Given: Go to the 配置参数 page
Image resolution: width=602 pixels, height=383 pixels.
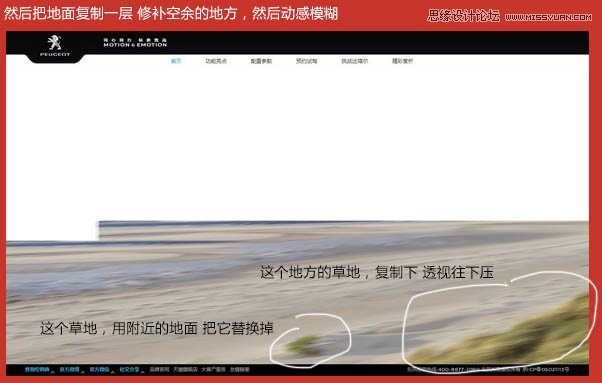Looking at the screenshot, I should tap(261, 61).
